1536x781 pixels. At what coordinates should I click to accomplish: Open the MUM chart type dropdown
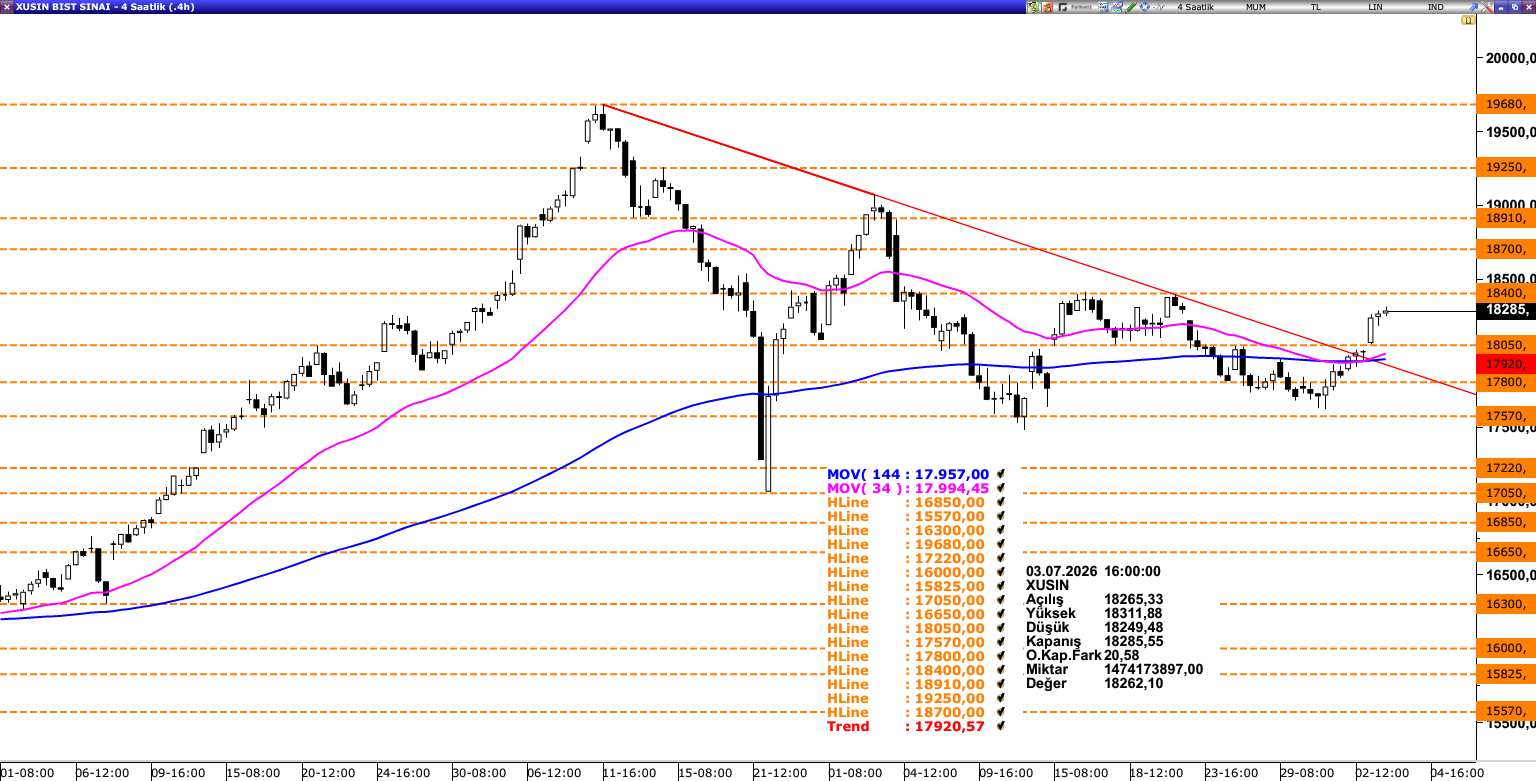click(1254, 7)
